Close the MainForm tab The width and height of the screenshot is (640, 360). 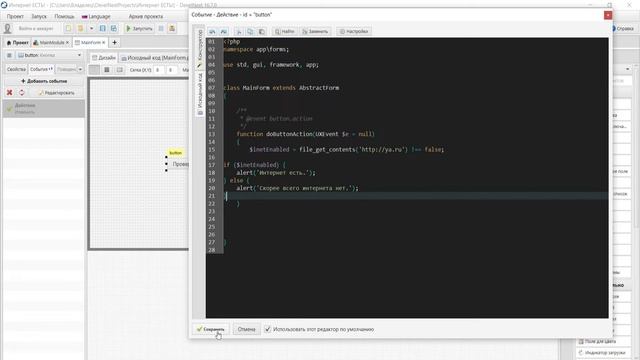pos(104,42)
